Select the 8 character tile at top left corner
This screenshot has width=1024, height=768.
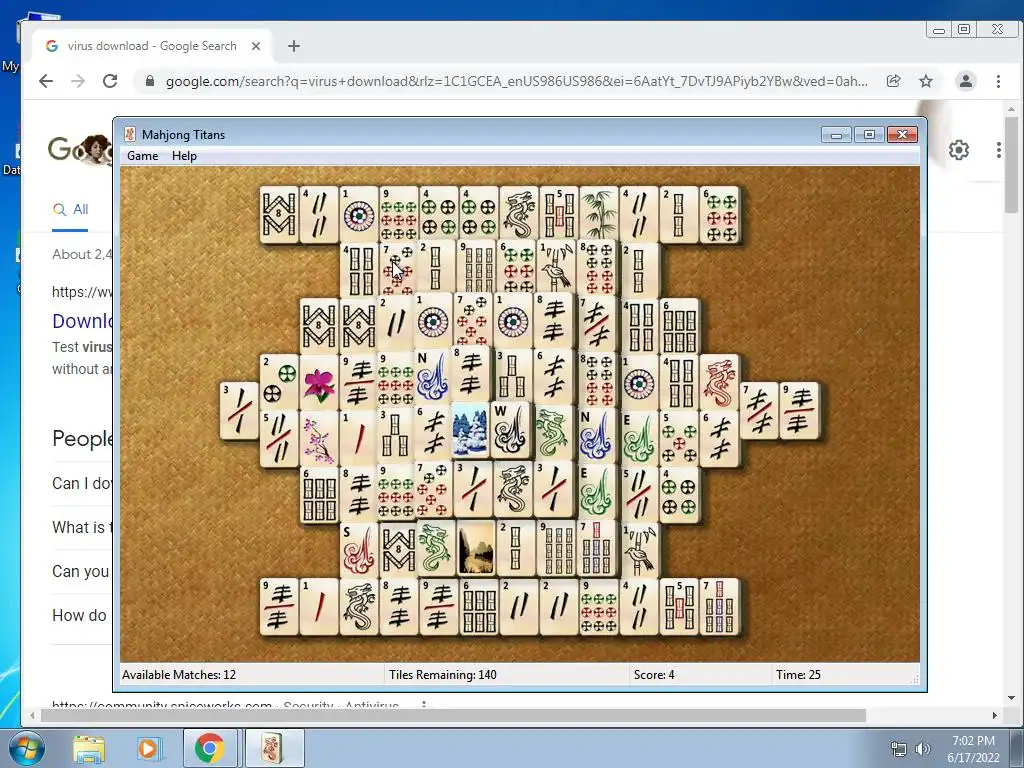click(x=279, y=215)
